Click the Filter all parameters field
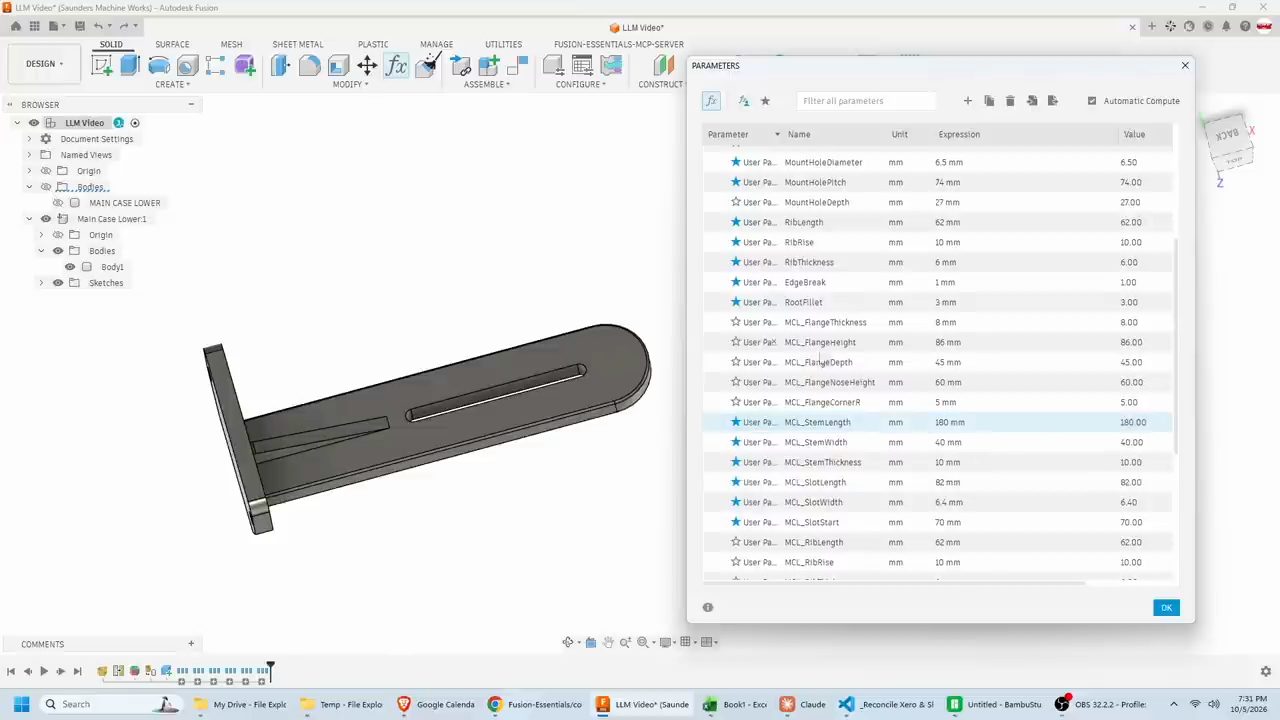This screenshot has width=1280, height=720. coord(867,101)
